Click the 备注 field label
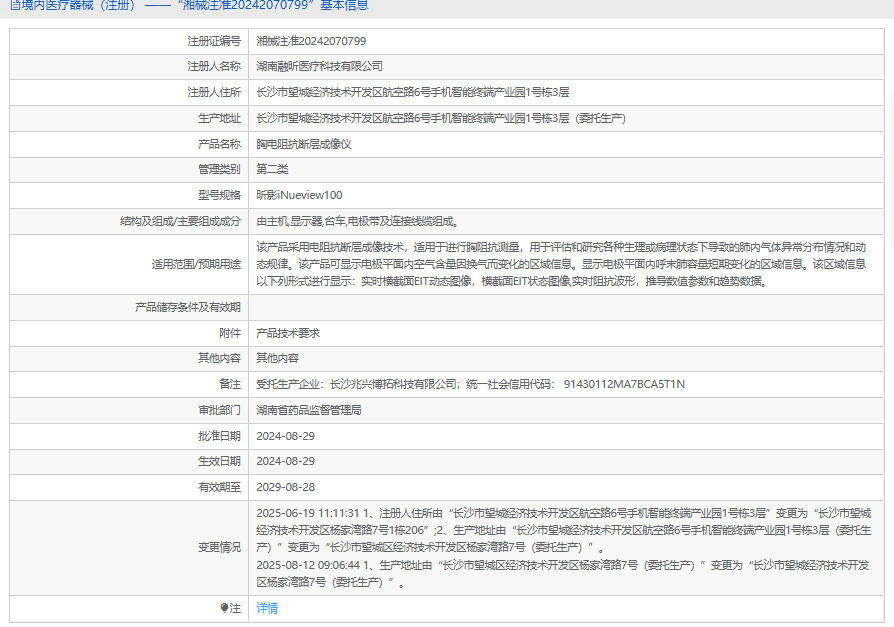This screenshot has height=627, width=894. pos(230,384)
